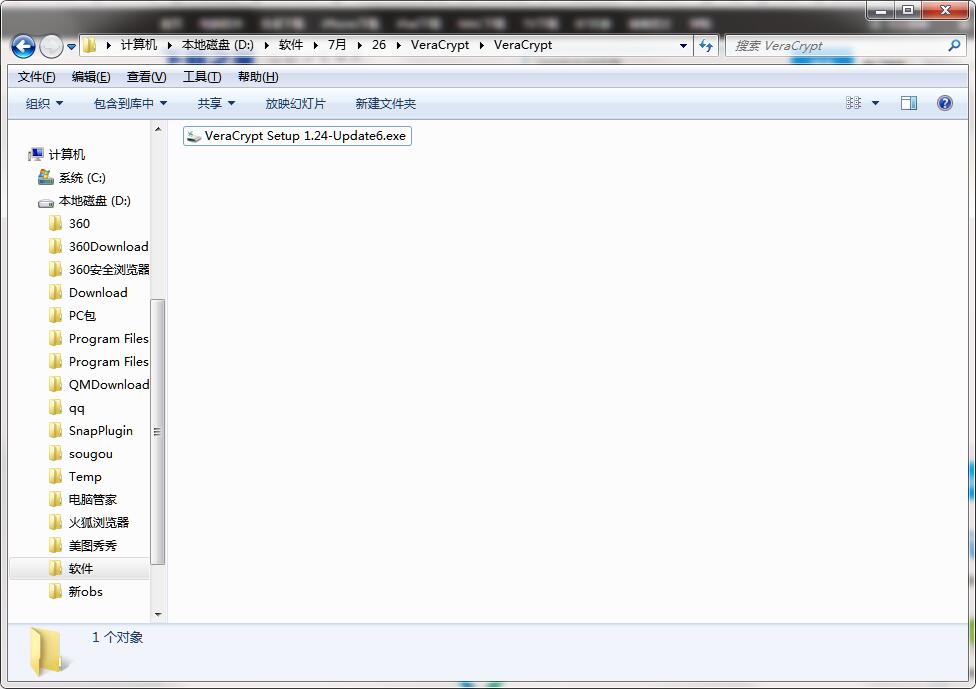Navigate to 26 in the address bar
This screenshot has width=976, height=689.
378,45
